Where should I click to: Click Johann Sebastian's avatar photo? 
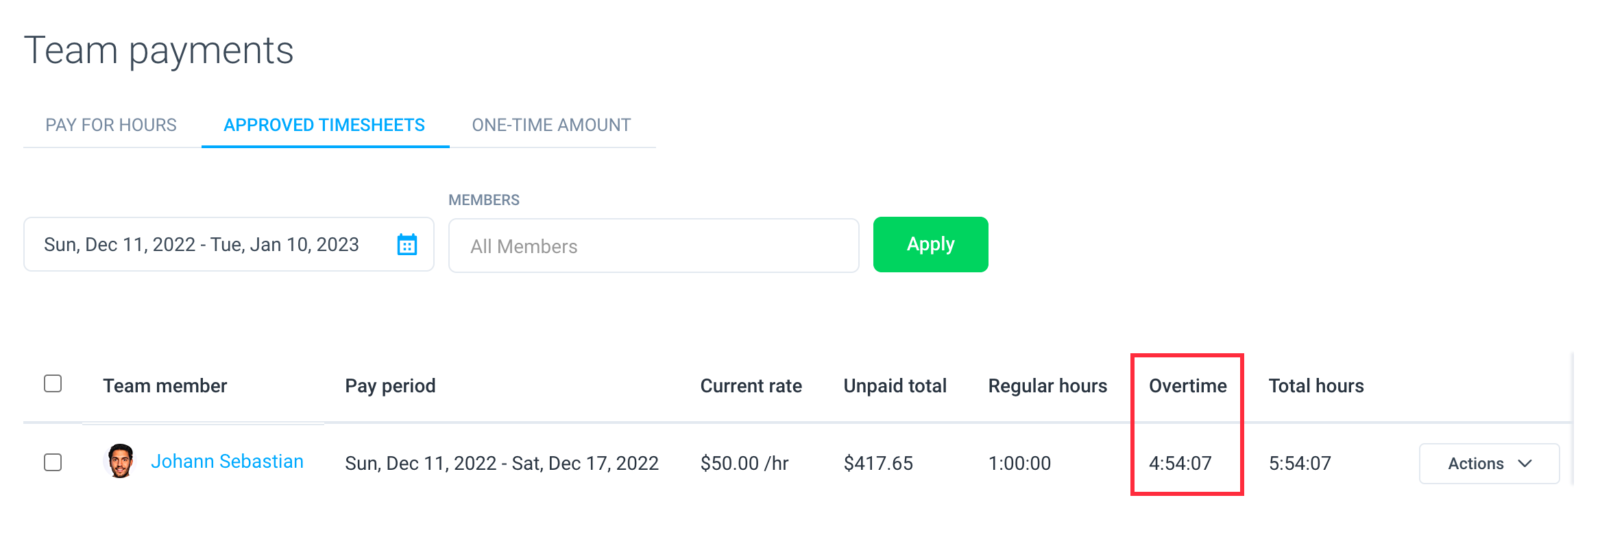[120, 461]
